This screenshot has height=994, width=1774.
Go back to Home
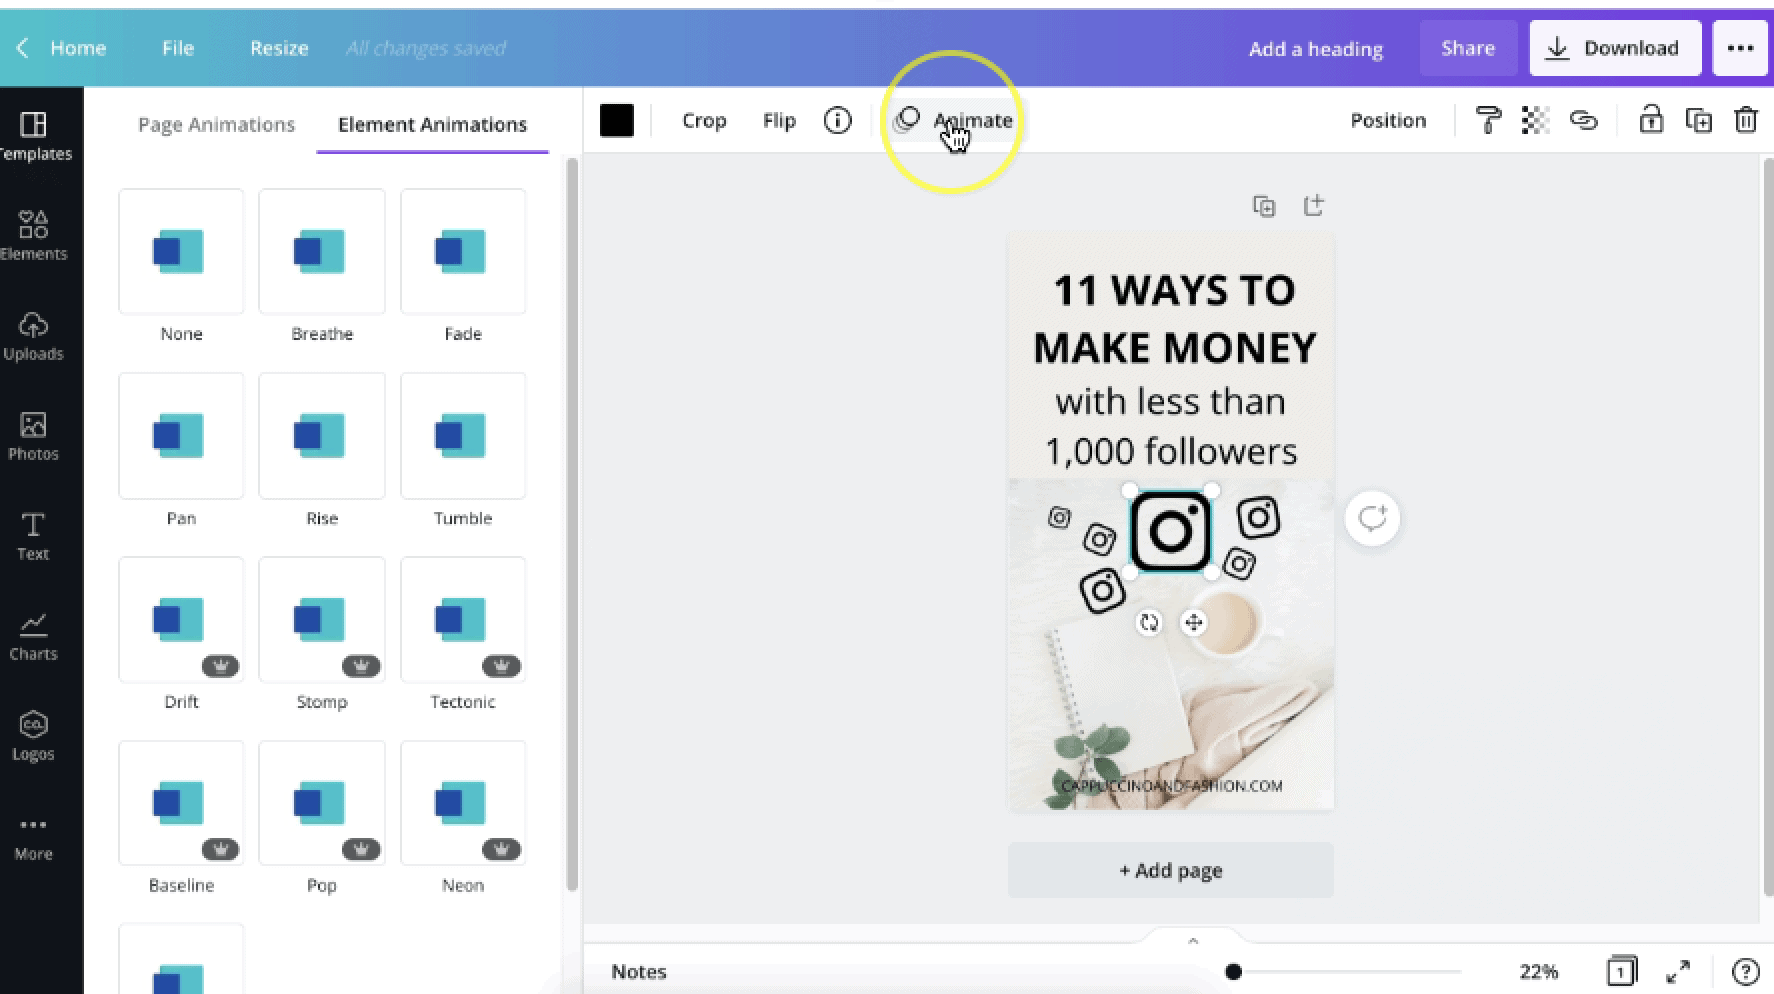click(62, 48)
